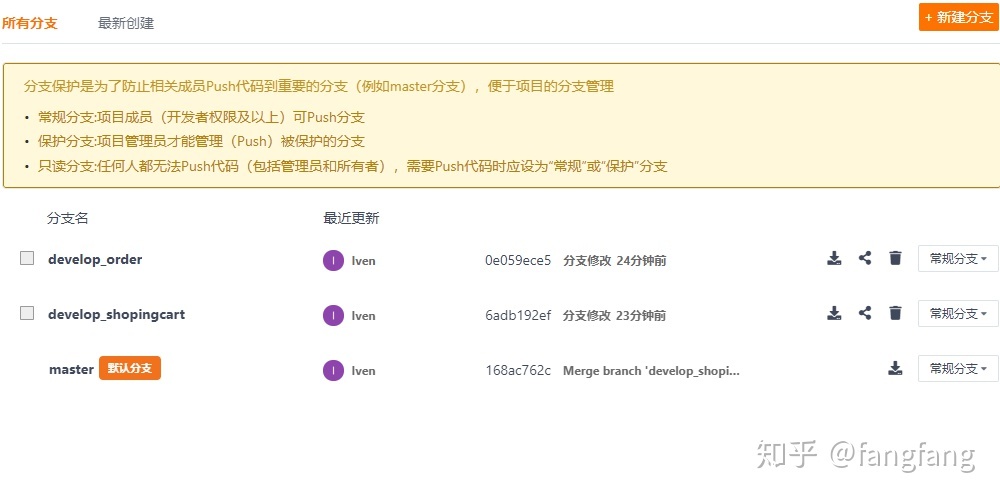Open the develop_shopingcart branch link

pyautogui.click(x=117, y=314)
